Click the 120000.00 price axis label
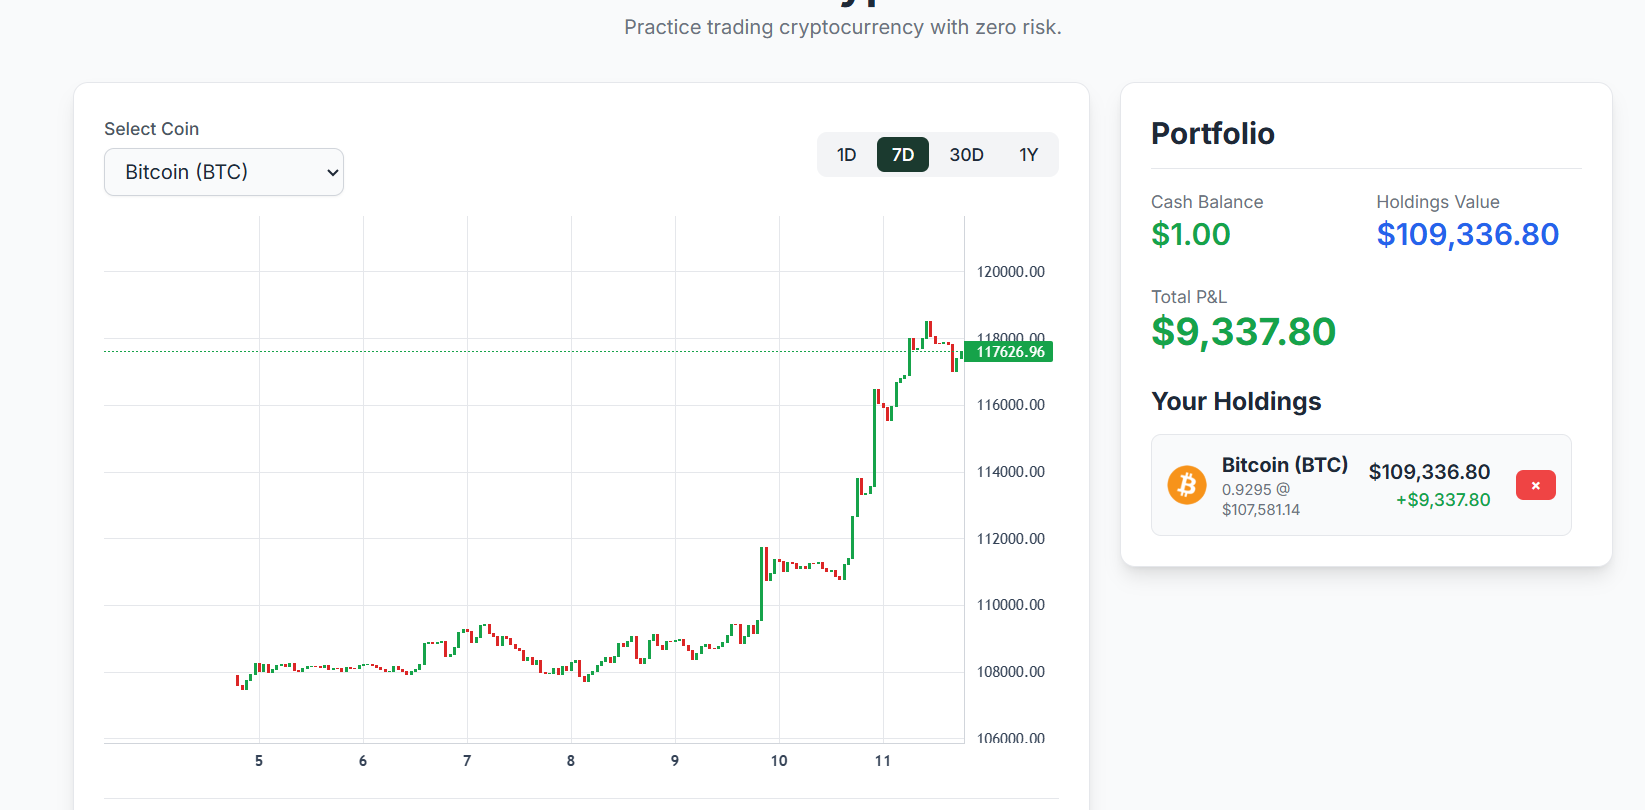Screen dimensions: 1645x810 [x=1010, y=272]
